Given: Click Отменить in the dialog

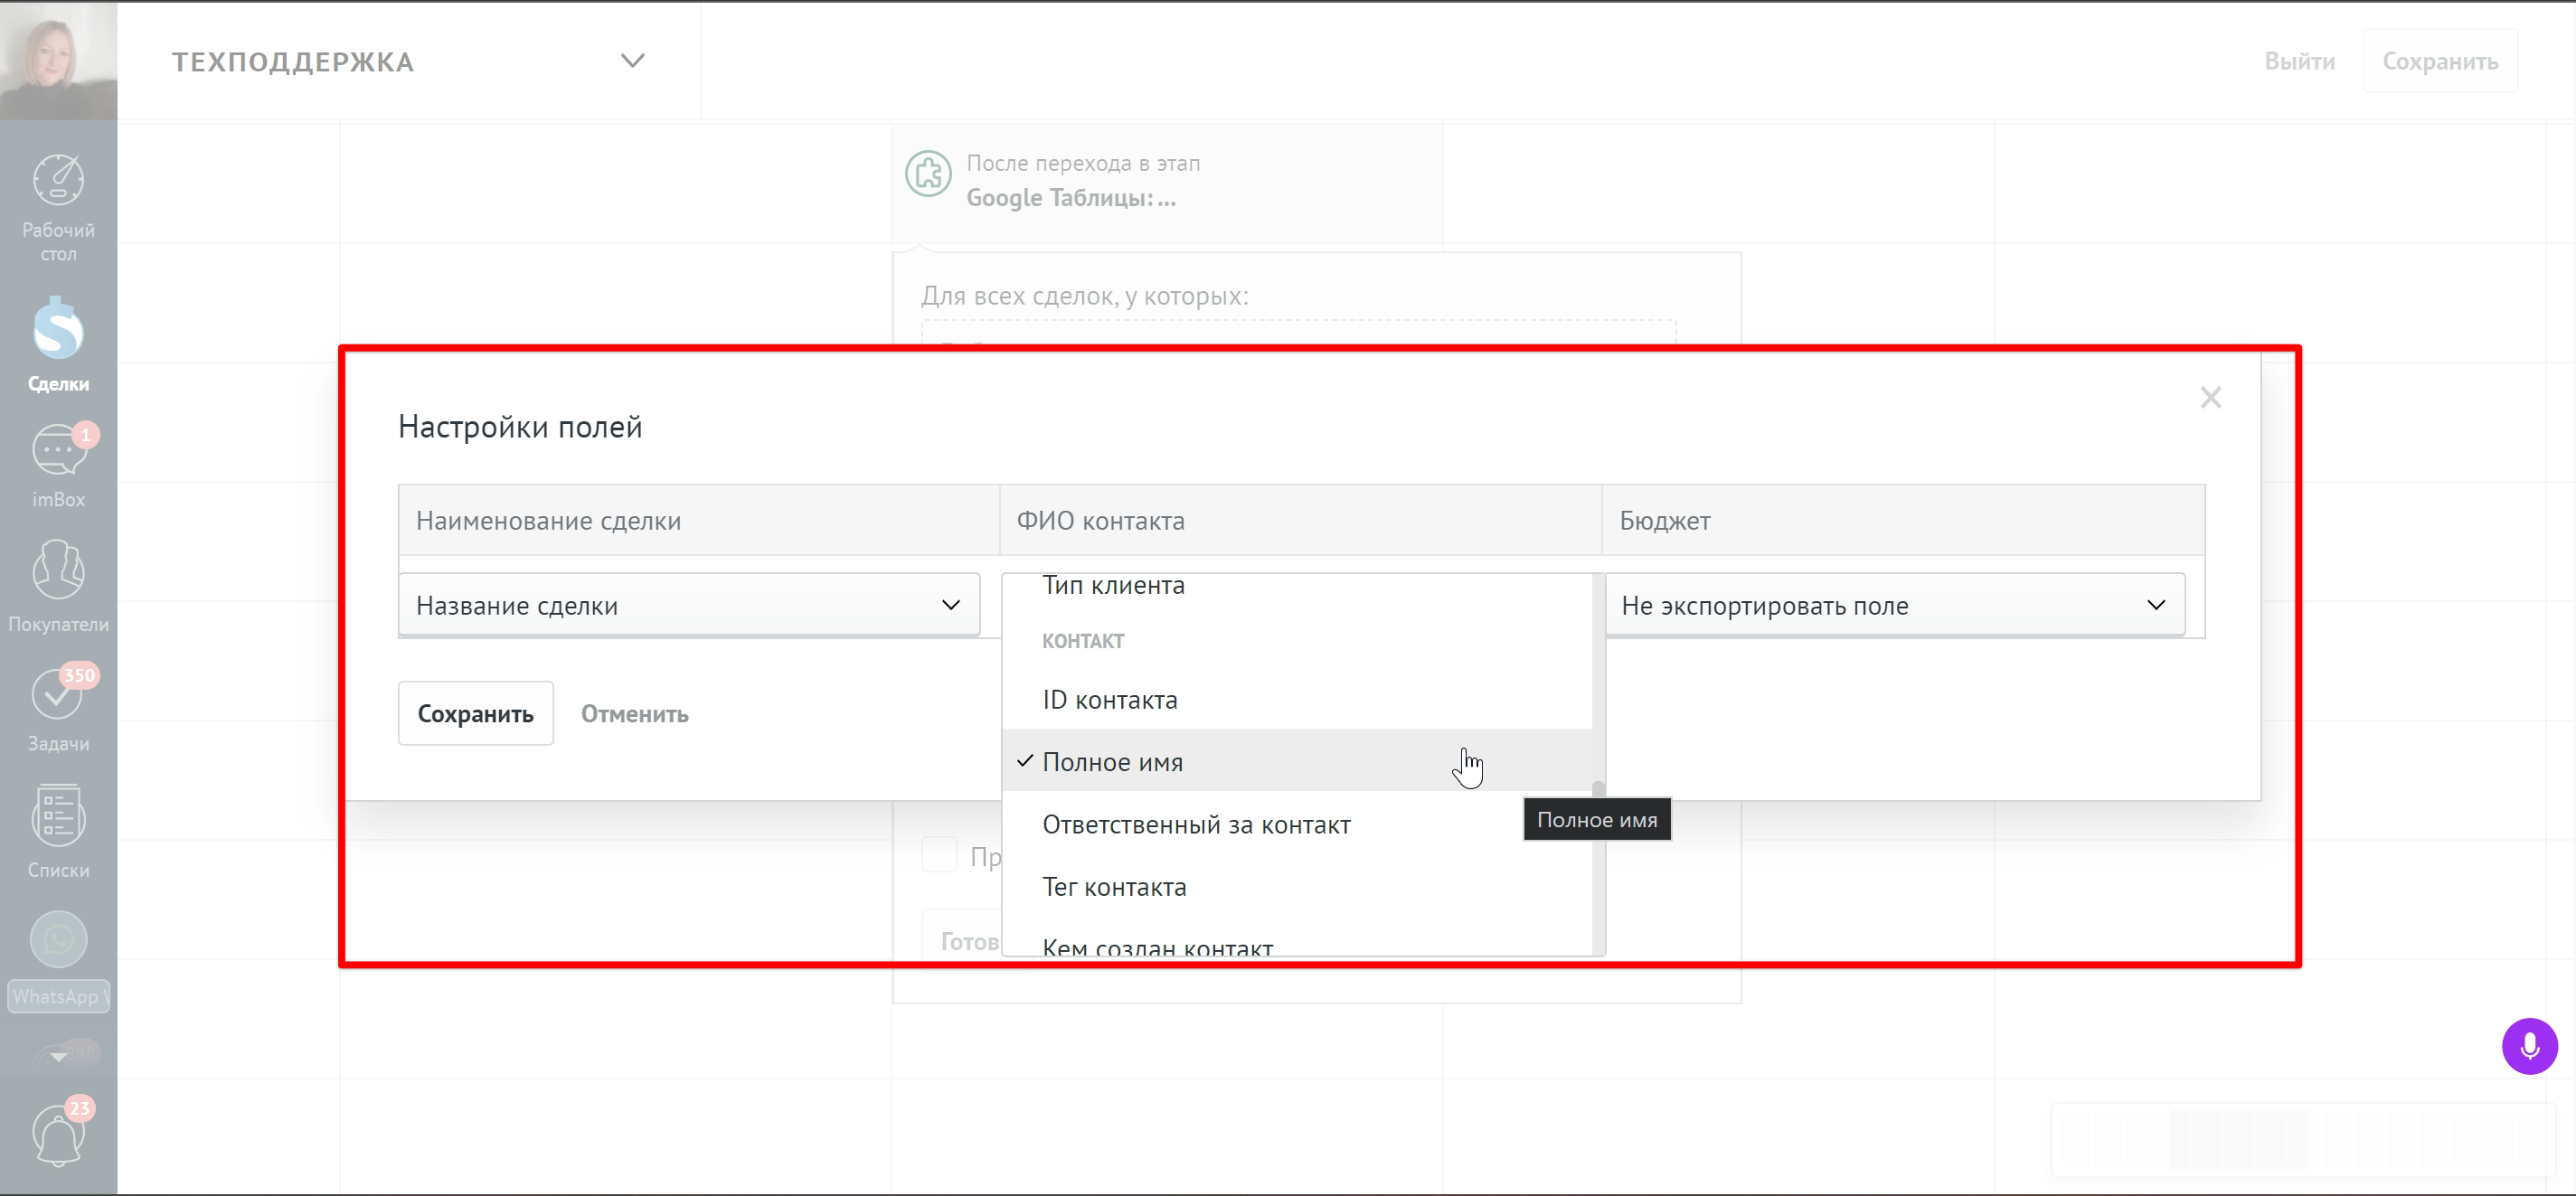Looking at the screenshot, I should 635,713.
